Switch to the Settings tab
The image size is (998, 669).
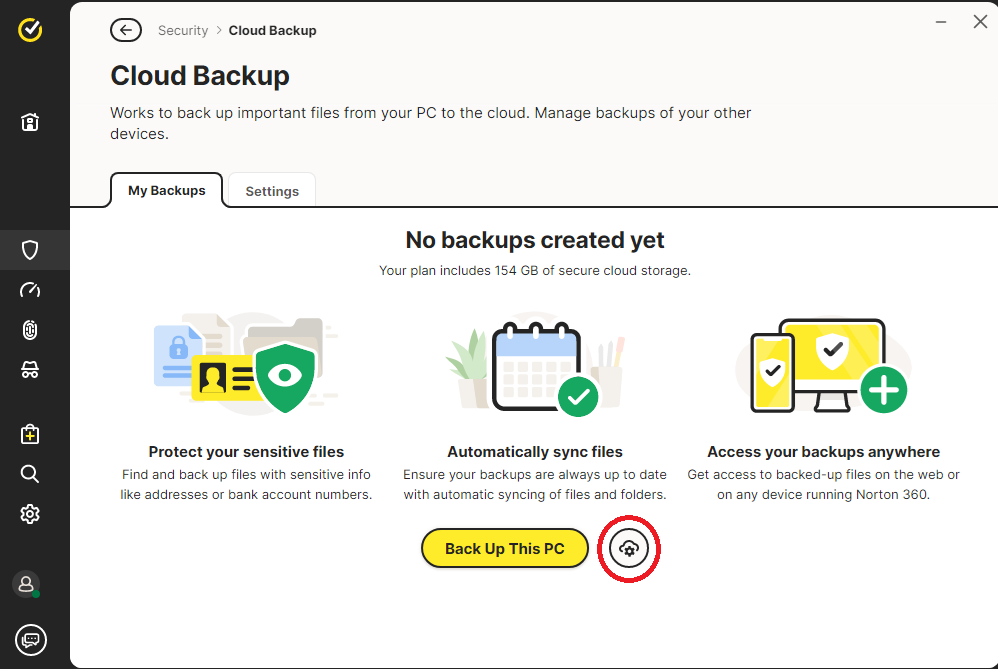(x=272, y=191)
